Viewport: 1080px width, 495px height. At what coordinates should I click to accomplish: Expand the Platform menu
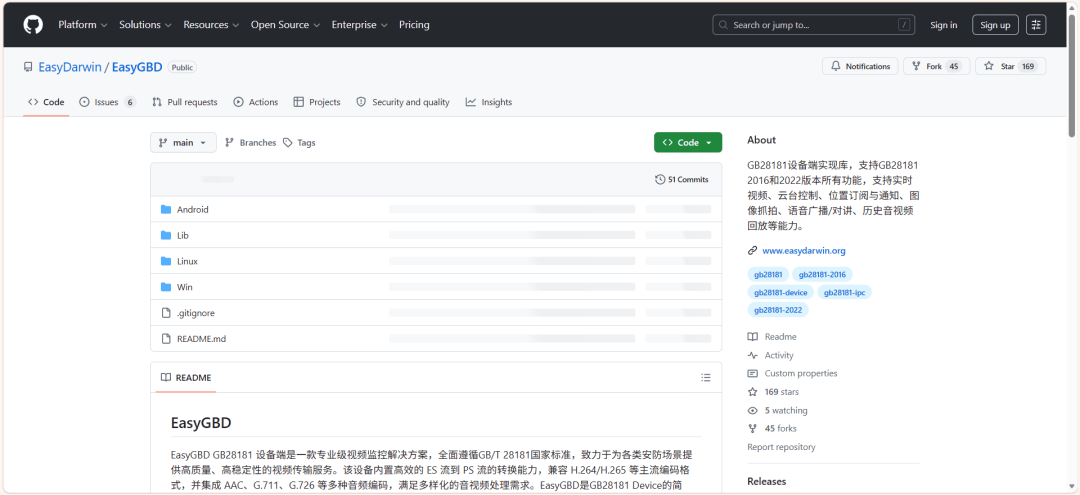pos(83,25)
